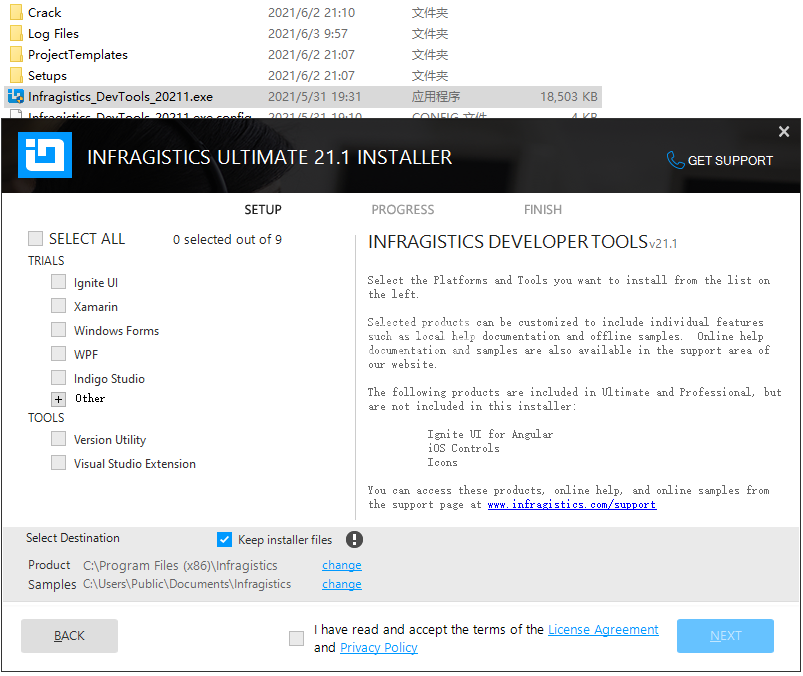Screen dimensions: 803x676
Task: Check the Visual Studio Extension checkbox
Action: point(58,463)
